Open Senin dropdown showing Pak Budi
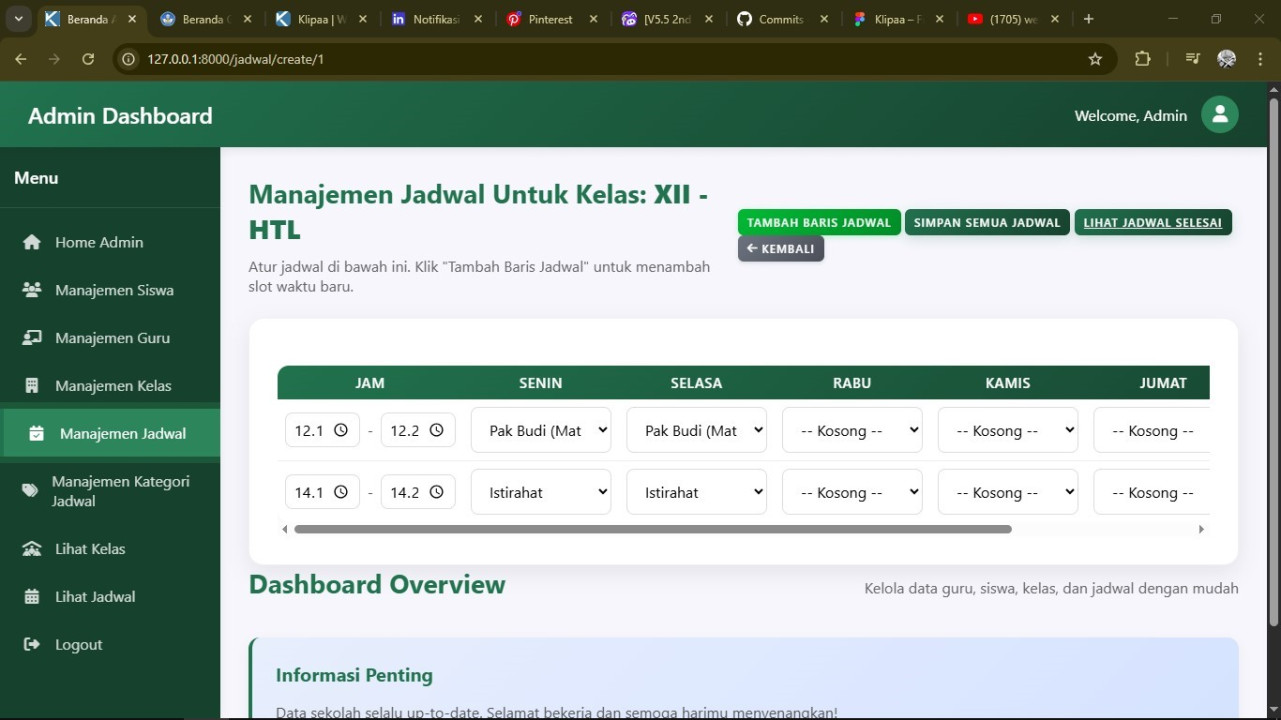This screenshot has height=720, width=1281. [540, 430]
